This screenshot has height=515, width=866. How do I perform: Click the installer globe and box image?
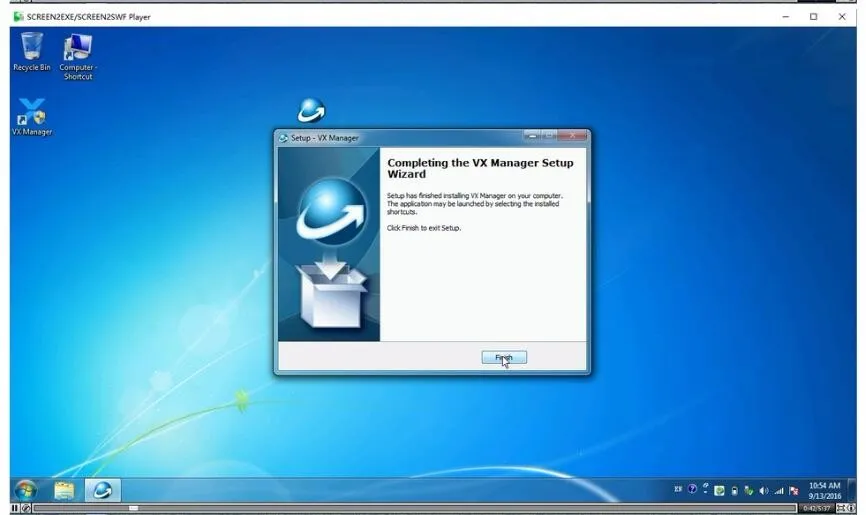pos(329,244)
